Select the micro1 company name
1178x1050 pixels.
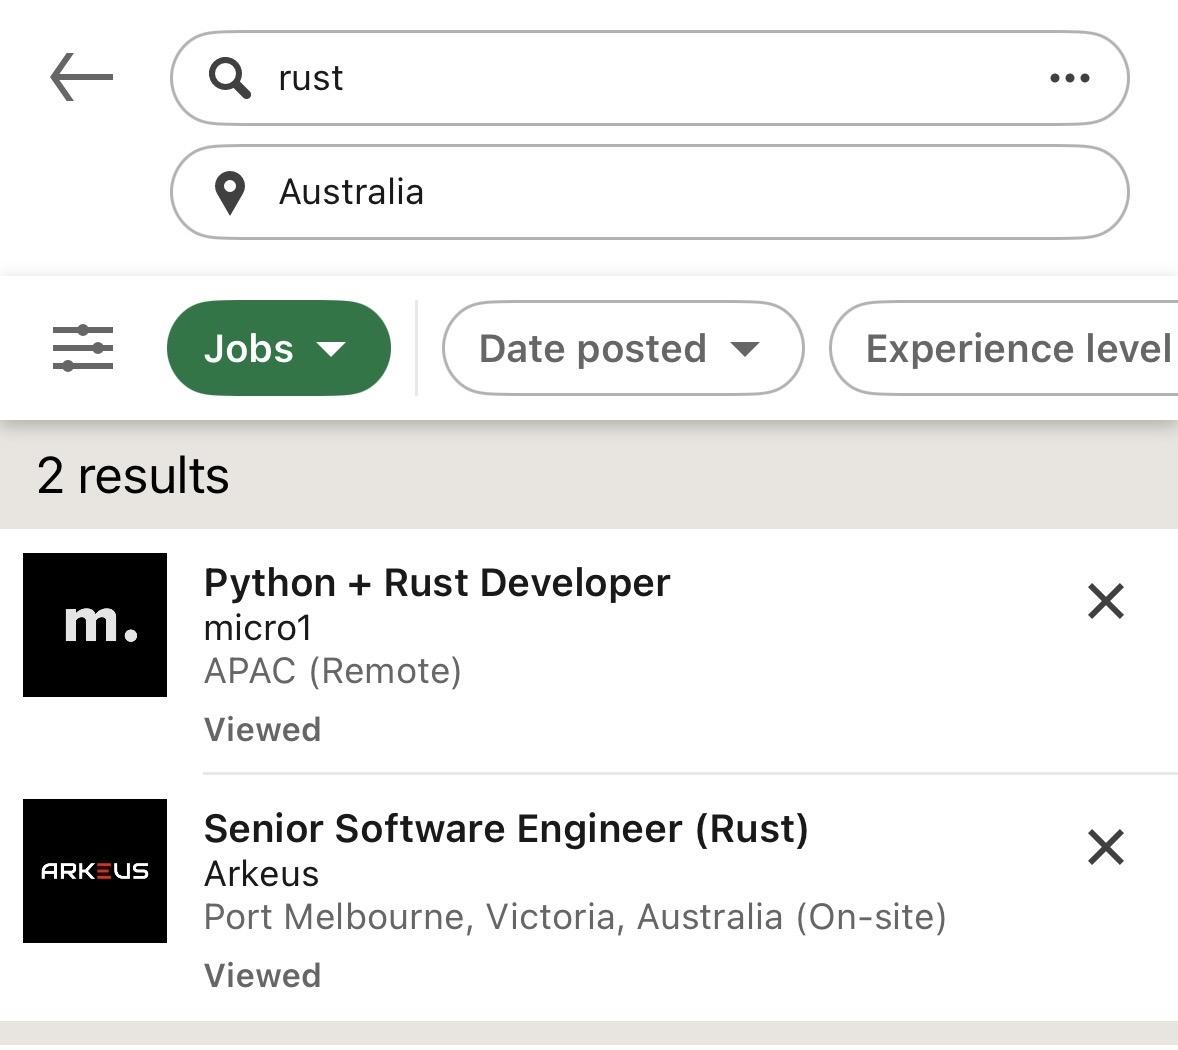[x=258, y=628]
